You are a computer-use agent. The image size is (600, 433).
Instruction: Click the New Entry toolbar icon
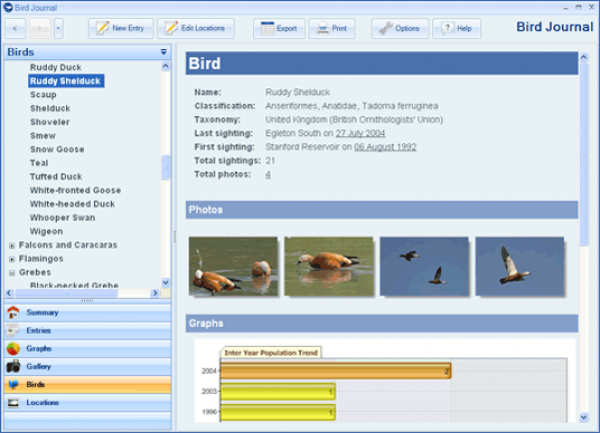coord(102,28)
